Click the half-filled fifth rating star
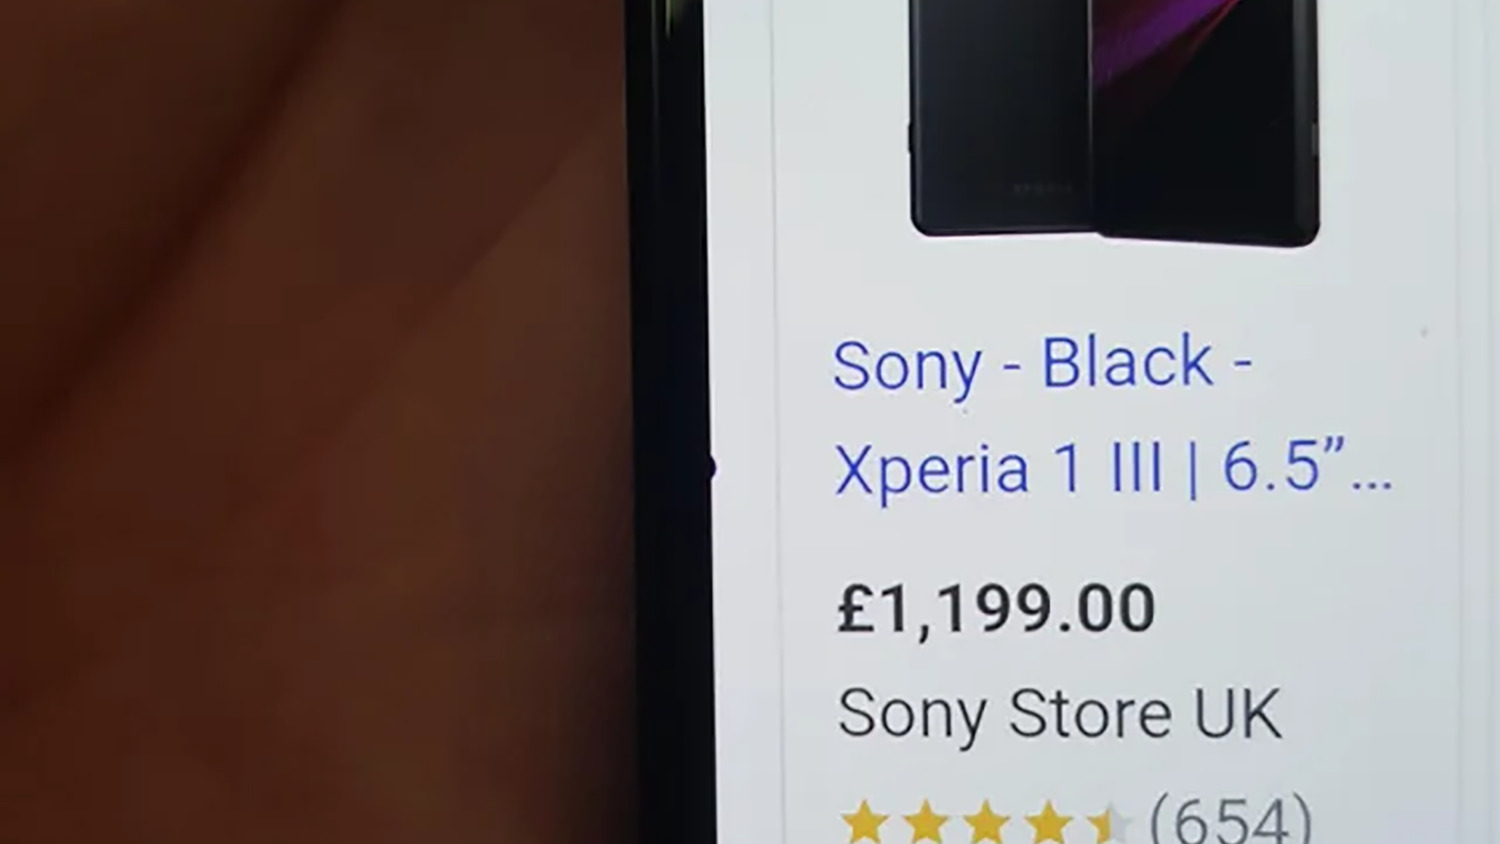This screenshot has width=1500, height=844. 1108,822
